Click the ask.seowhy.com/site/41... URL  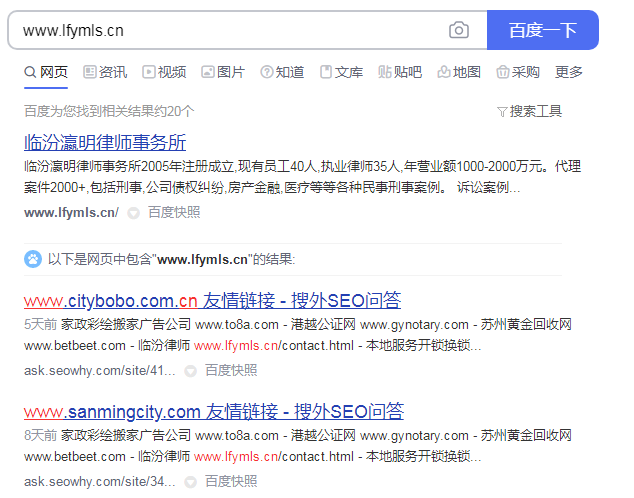99,371
